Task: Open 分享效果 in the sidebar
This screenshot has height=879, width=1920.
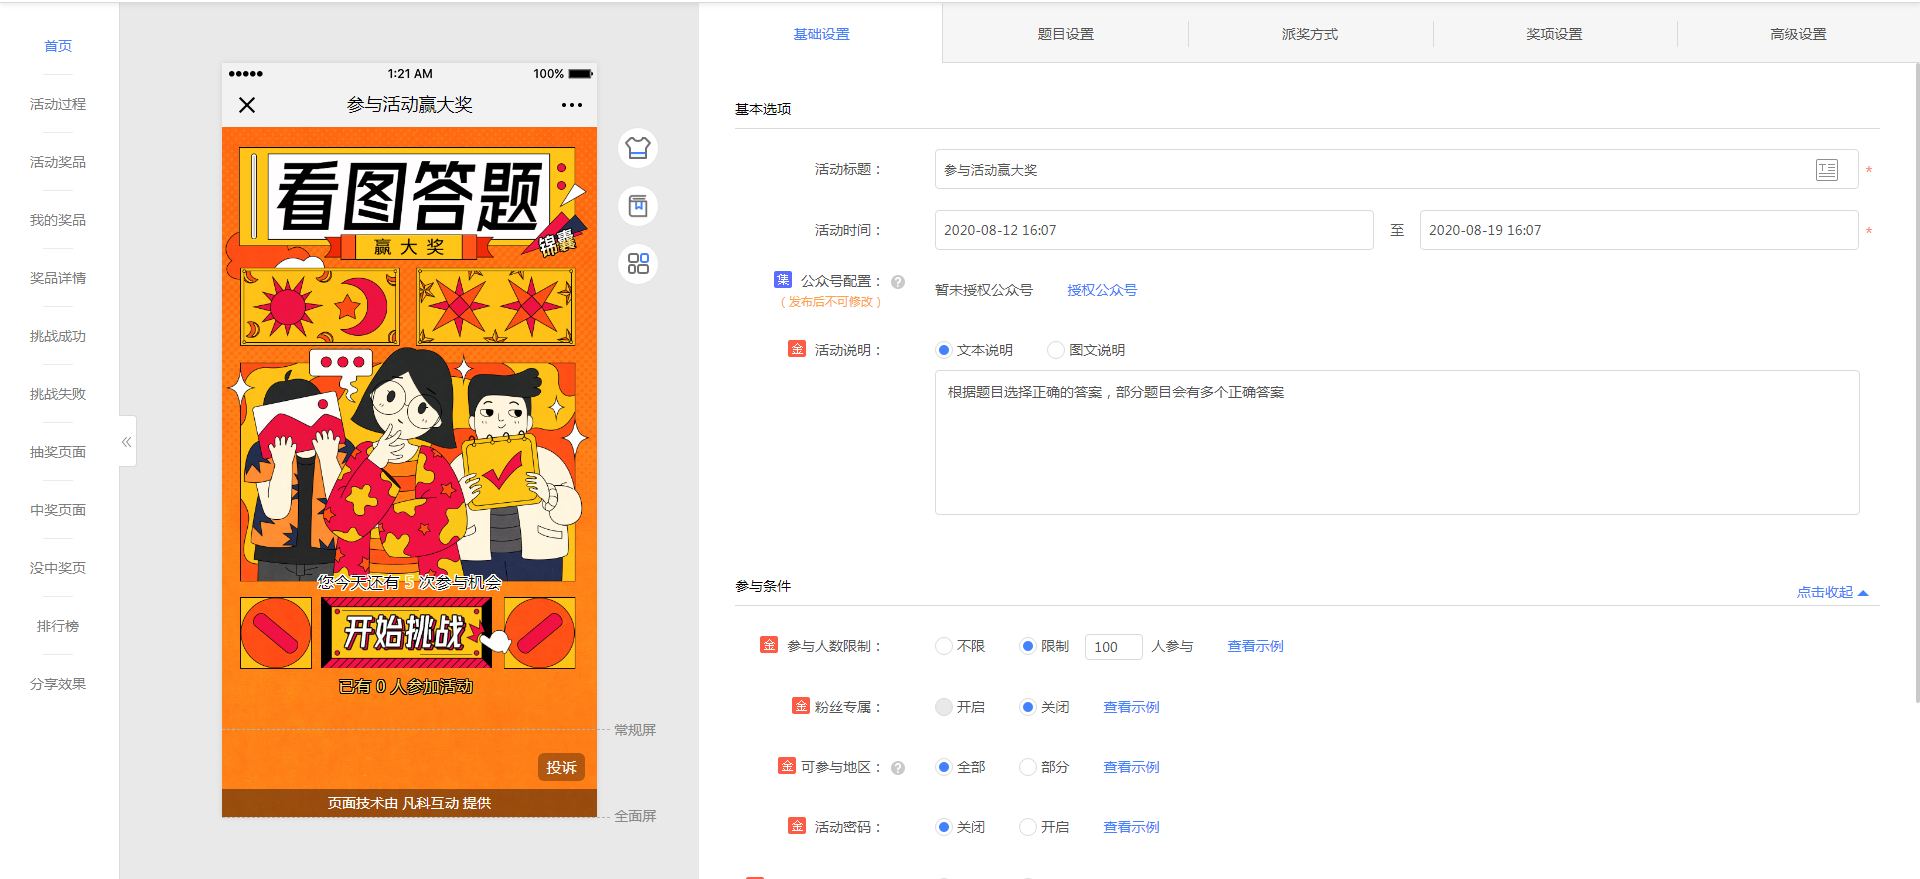Action: point(58,684)
